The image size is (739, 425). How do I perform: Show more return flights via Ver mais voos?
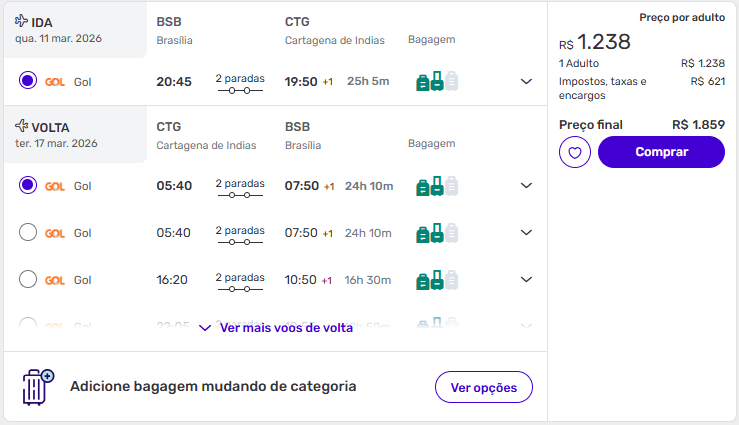point(276,327)
